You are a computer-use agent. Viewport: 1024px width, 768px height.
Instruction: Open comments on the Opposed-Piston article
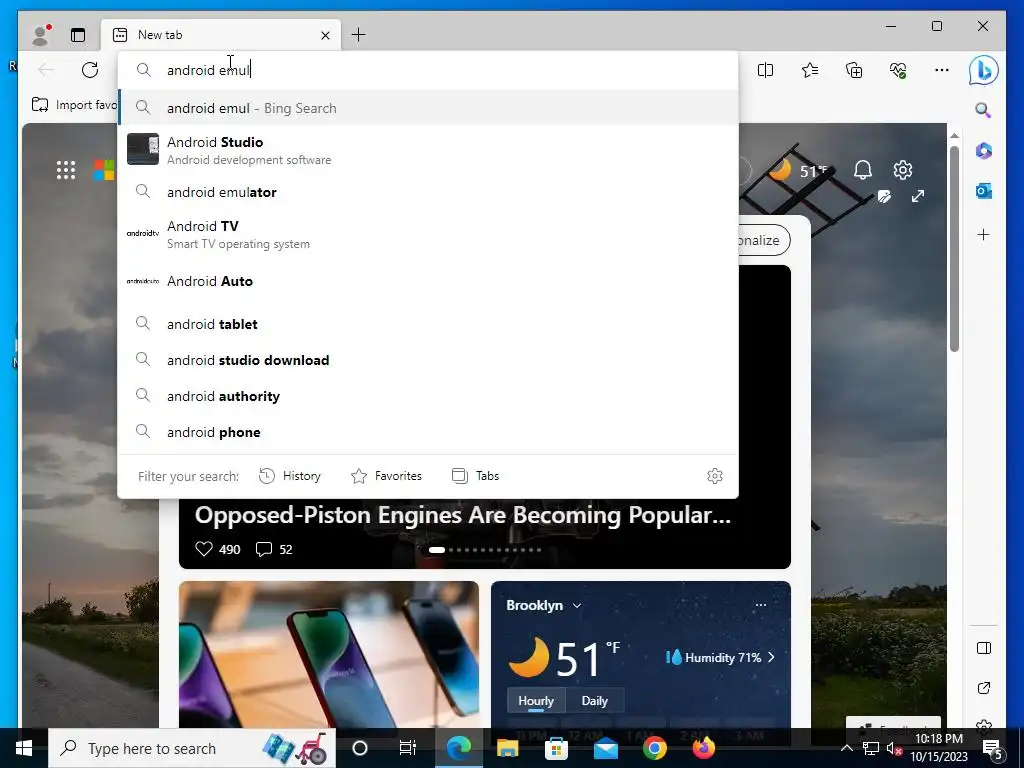click(274, 549)
